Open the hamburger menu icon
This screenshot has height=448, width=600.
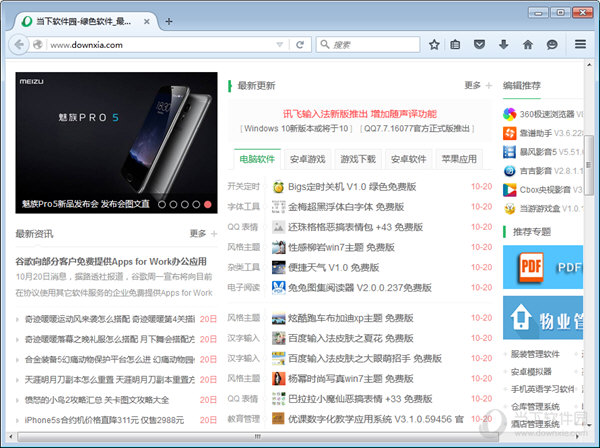tap(580, 44)
